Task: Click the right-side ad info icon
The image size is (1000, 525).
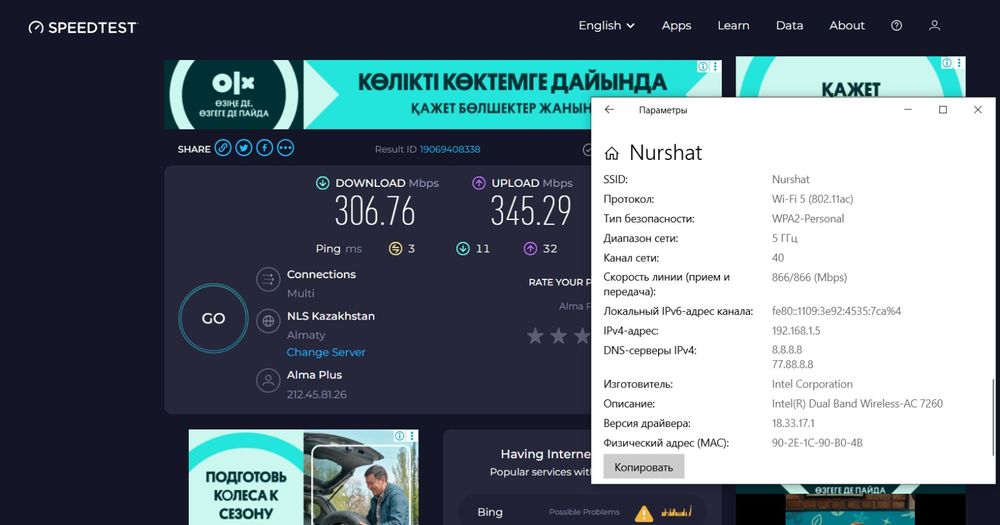Action: pyautogui.click(x=947, y=63)
